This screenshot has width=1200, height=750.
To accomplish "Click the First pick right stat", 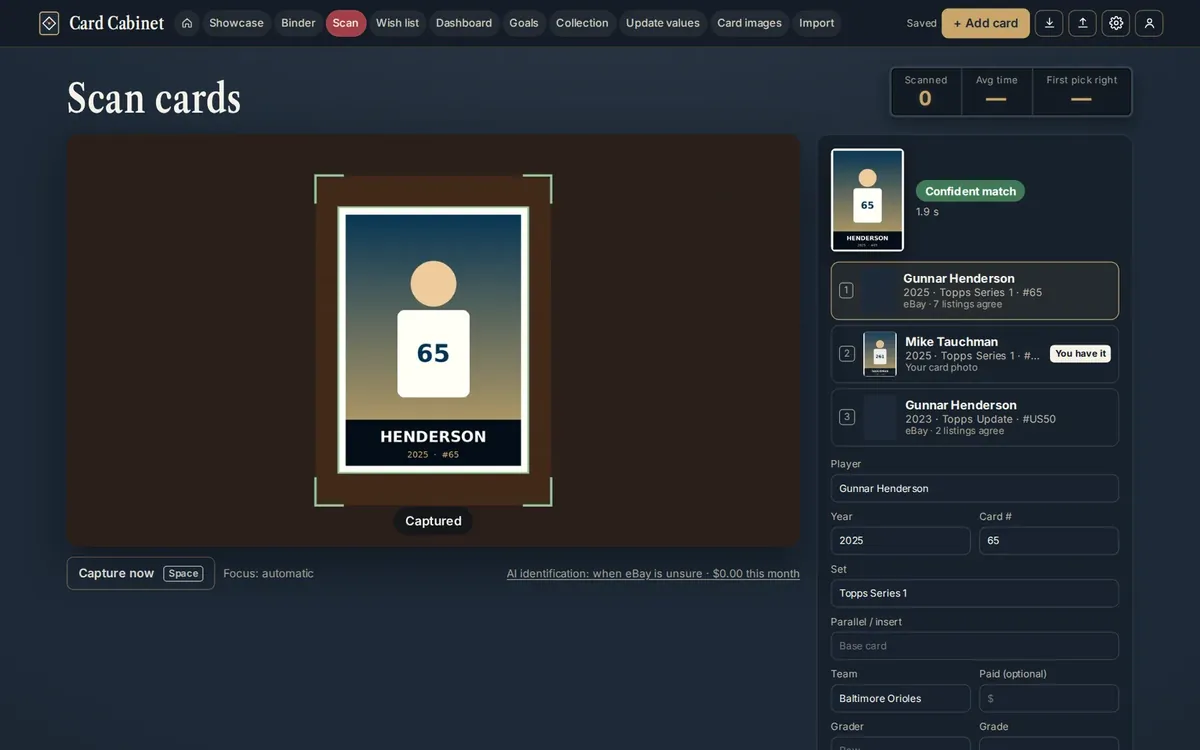I will (1082, 91).
